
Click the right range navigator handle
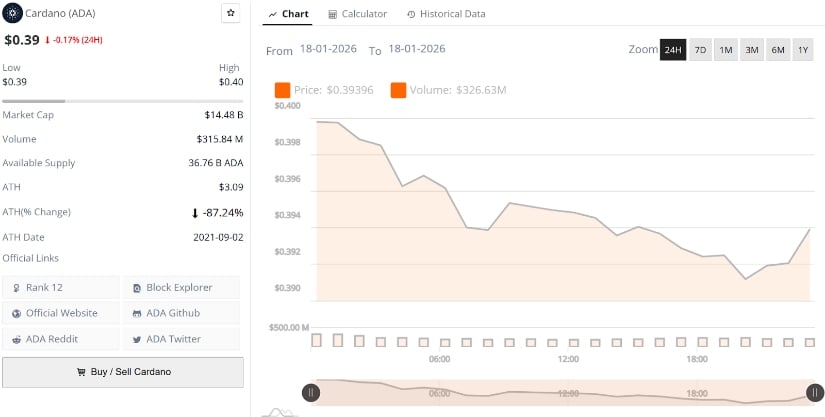(815, 393)
